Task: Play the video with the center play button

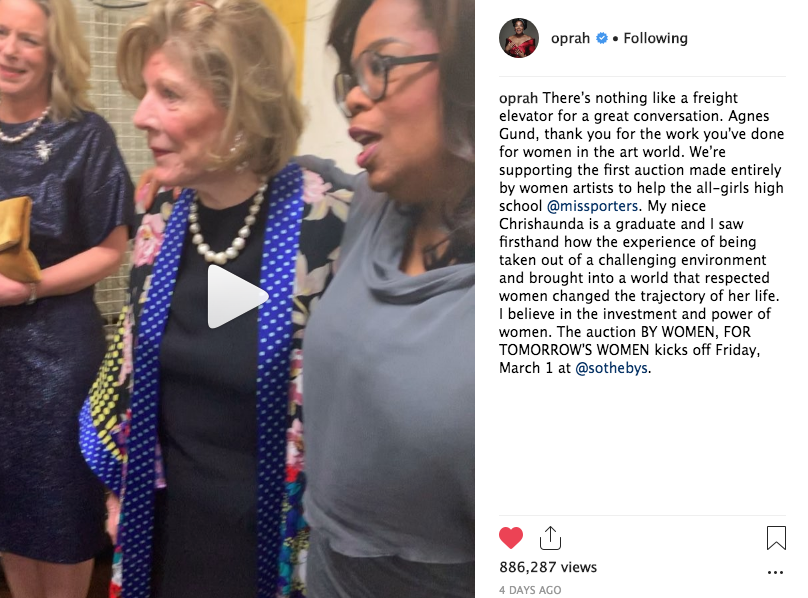Action: pos(237,296)
